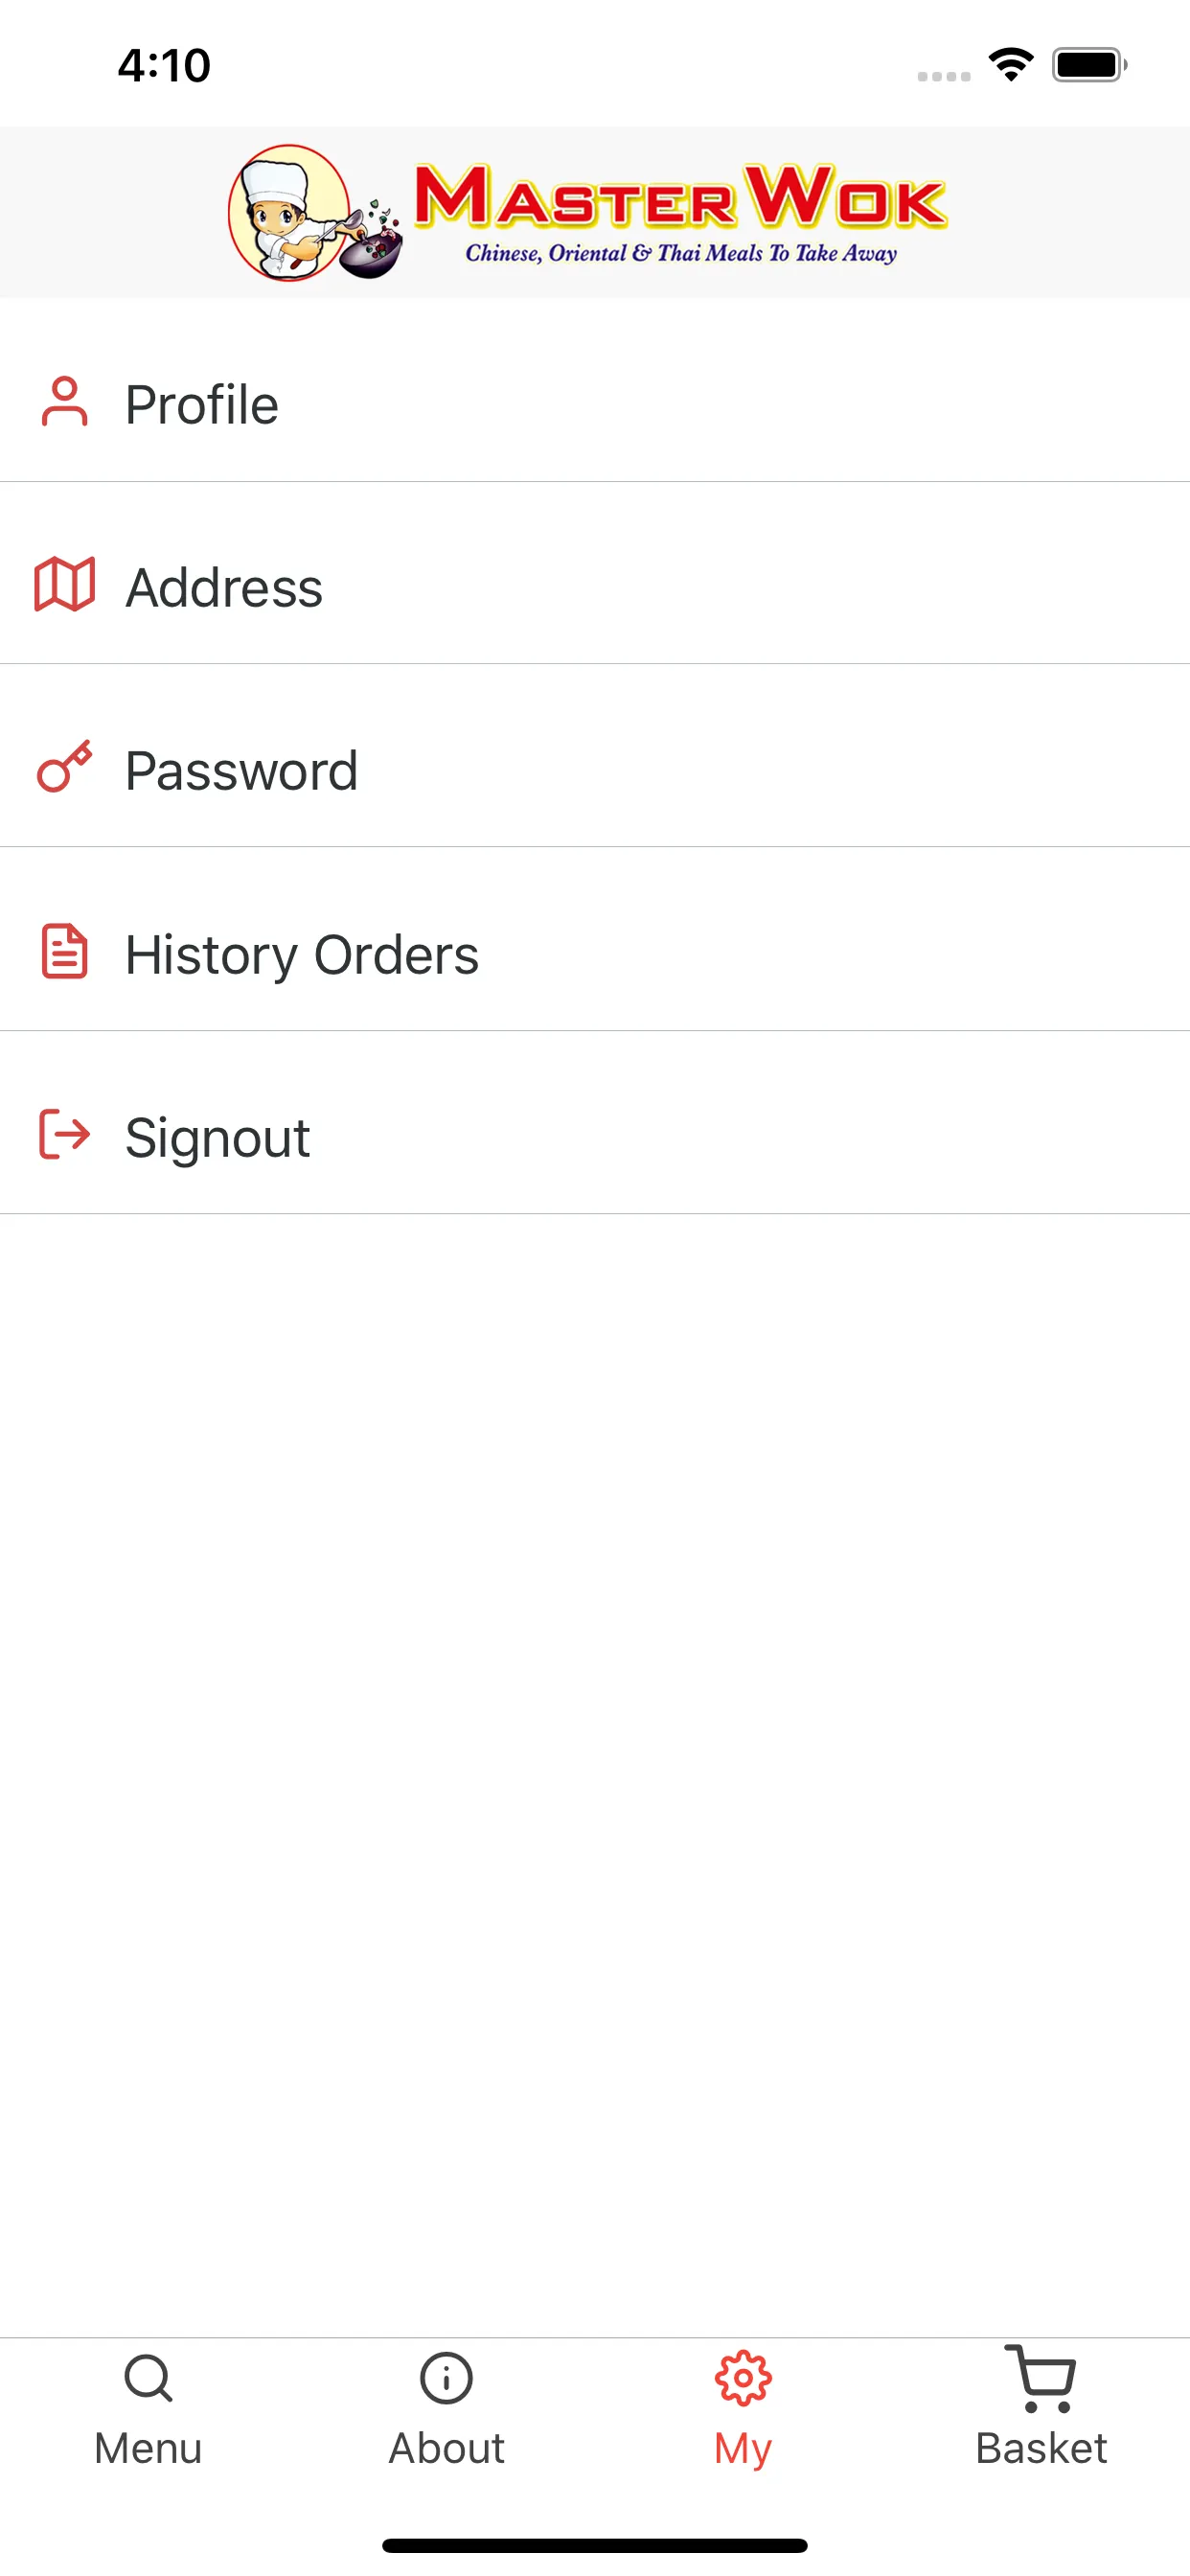Image resolution: width=1190 pixels, height=2576 pixels.
Task: Tap the My gear icon
Action: (743, 2378)
